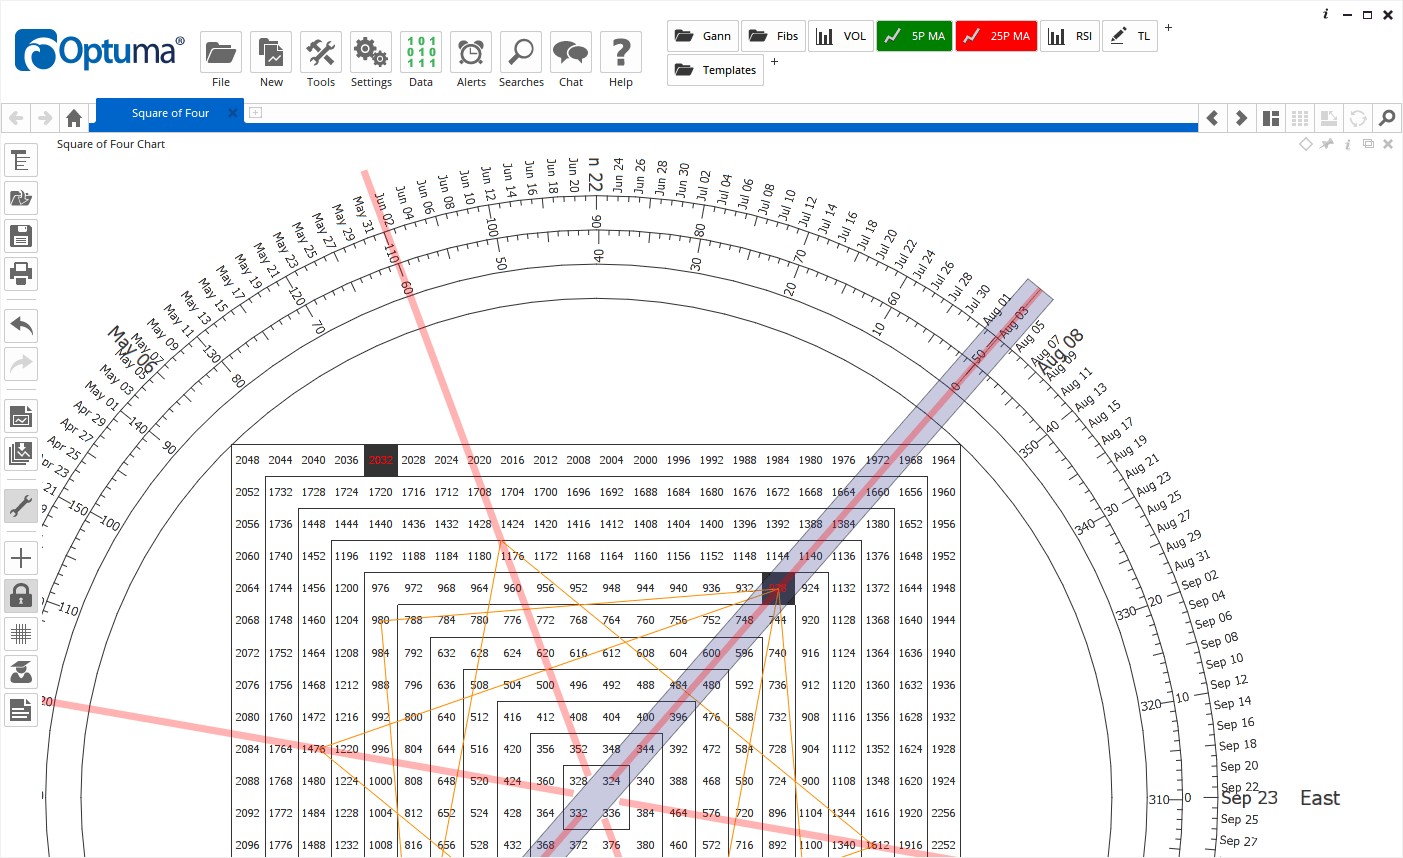Viewport: 1403px width, 858px height.
Task: Open the Templates folder
Action: tap(715, 69)
